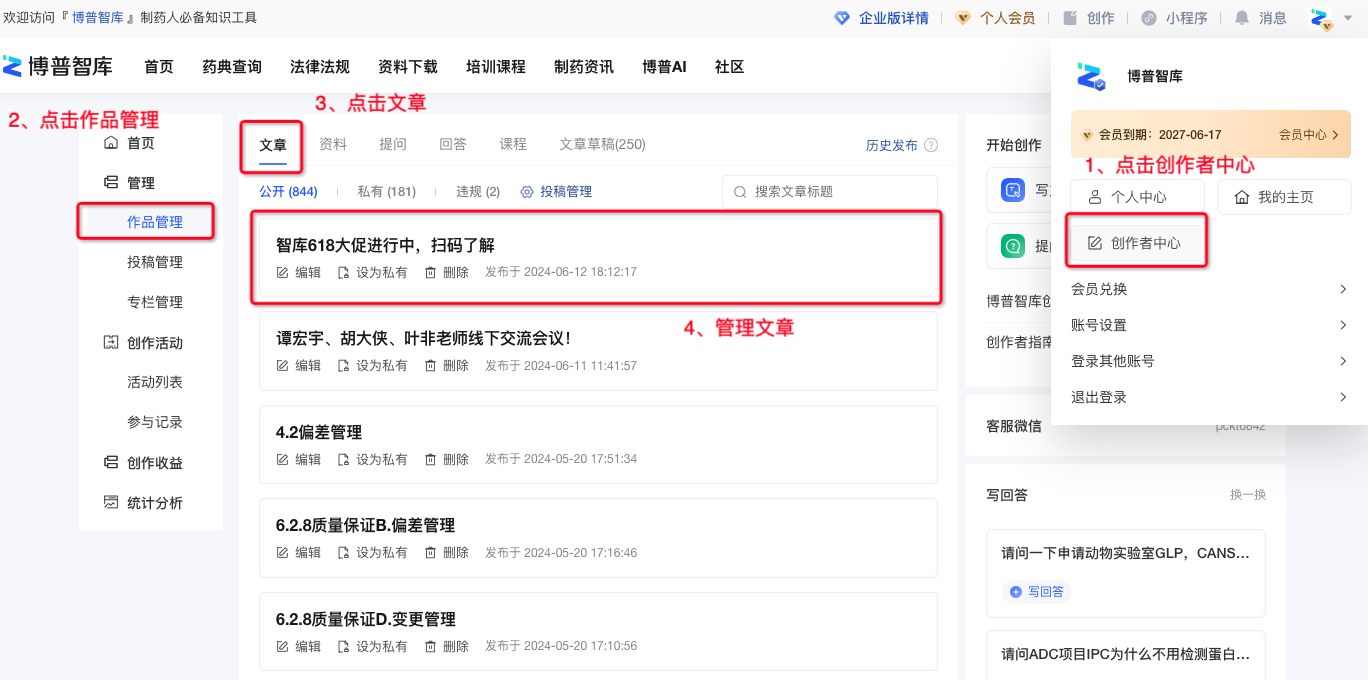Open 社区 navigation menu
1368x680 pixels.
click(730, 67)
